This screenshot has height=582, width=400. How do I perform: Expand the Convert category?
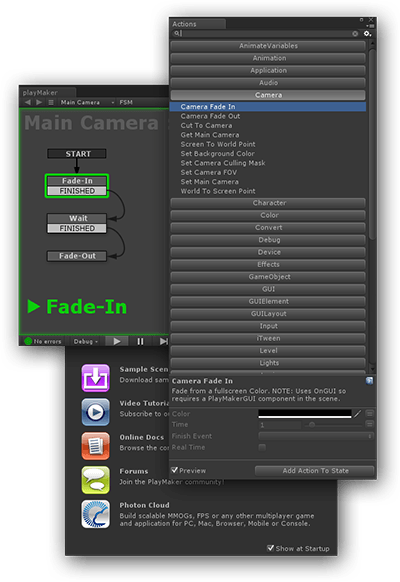[268, 228]
